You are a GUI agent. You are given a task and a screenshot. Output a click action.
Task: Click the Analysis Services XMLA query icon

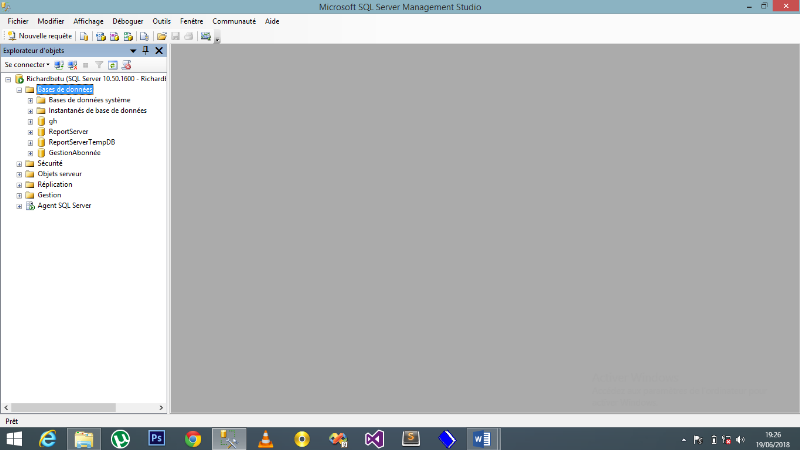(x=128, y=36)
